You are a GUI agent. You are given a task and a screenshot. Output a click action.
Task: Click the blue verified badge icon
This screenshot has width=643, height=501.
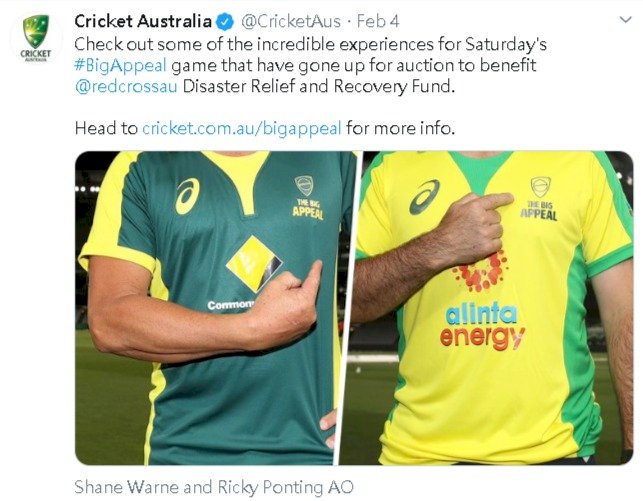point(225,22)
